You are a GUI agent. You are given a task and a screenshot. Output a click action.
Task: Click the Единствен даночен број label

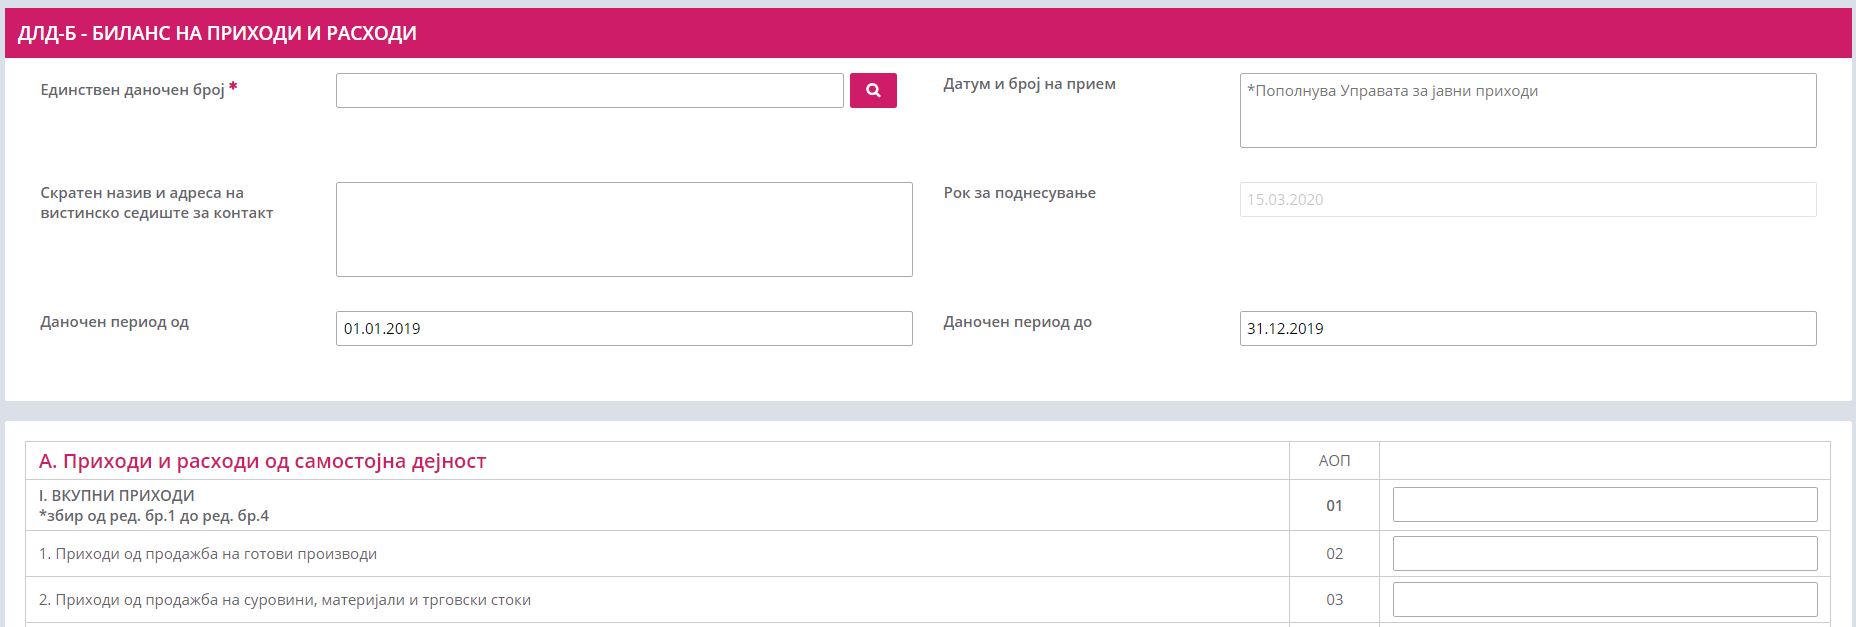coord(132,90)
